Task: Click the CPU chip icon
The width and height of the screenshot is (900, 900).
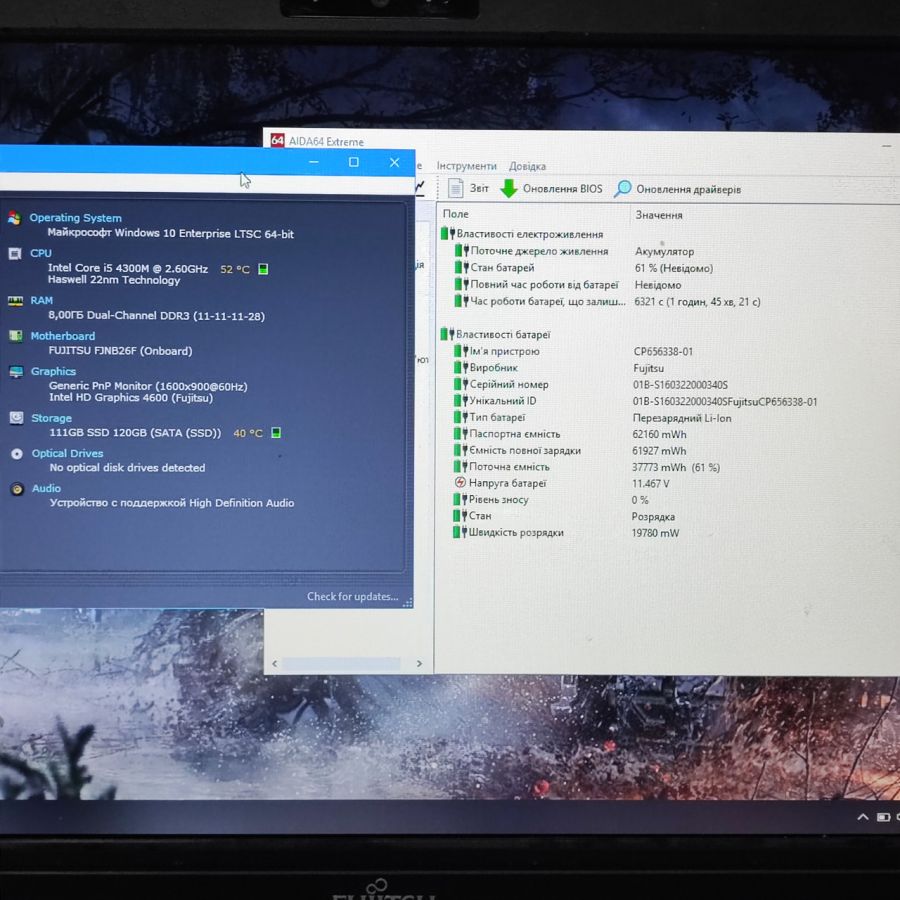Action: [15, 253]
